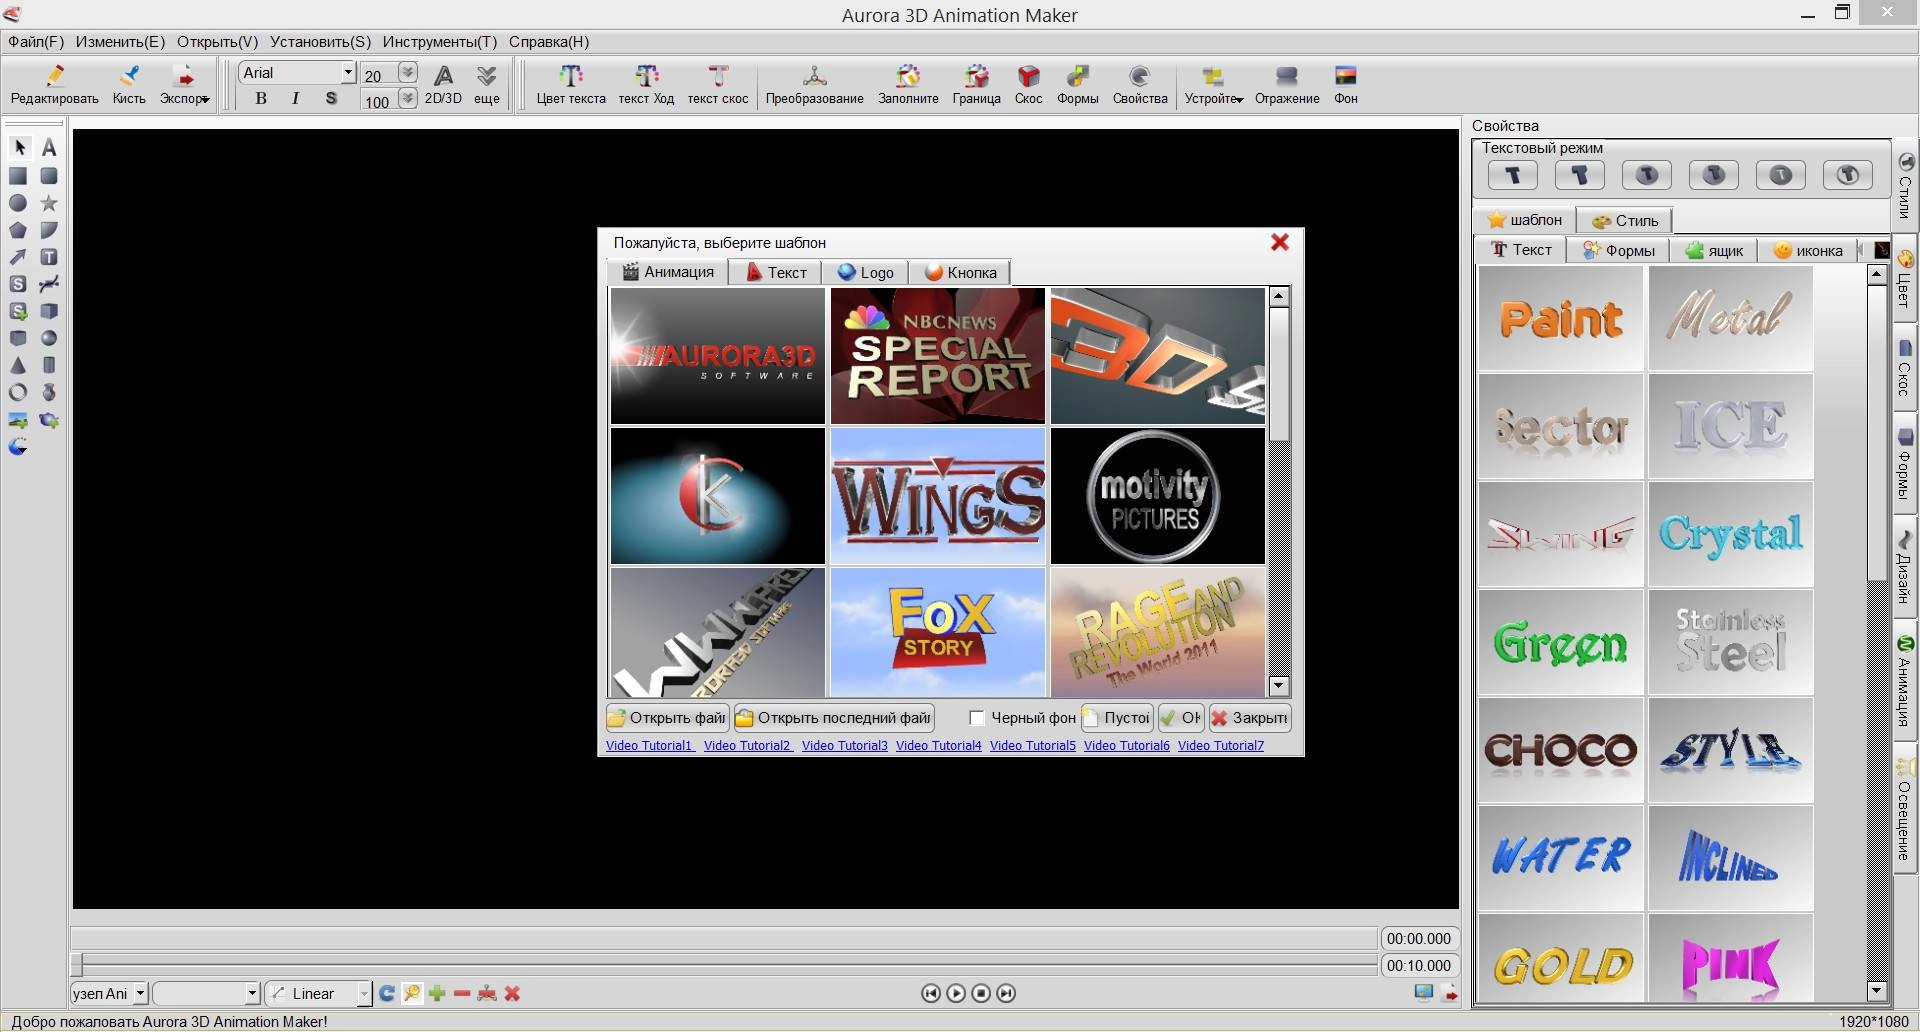
Task: Click the еще (more) chevrons icon
Action: click(487, 84)
